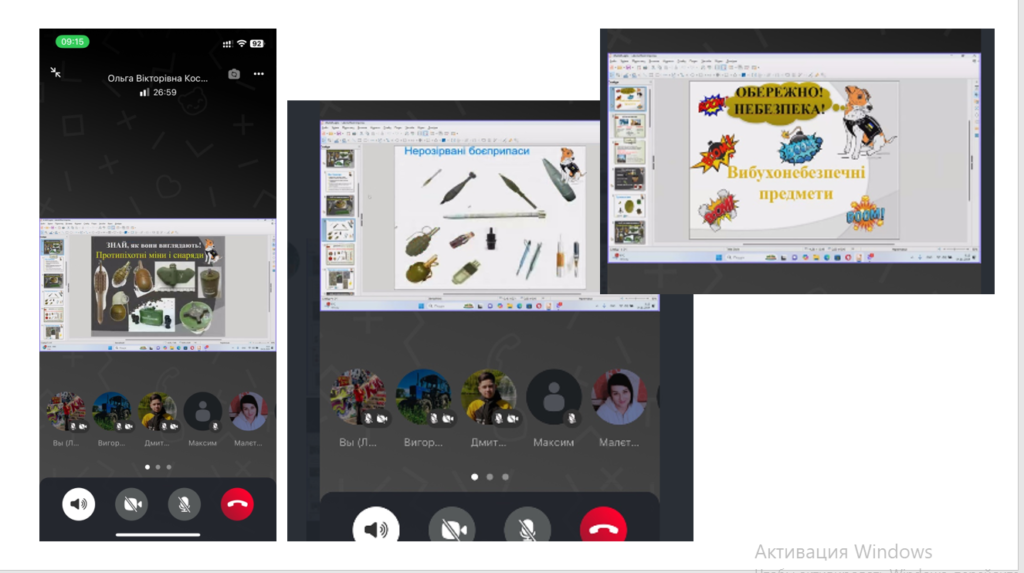The width and height of the screenshot is (1024, 573).
Task: Toggle microphone mute in the left phone call
Action: click(x=184, y=504)
